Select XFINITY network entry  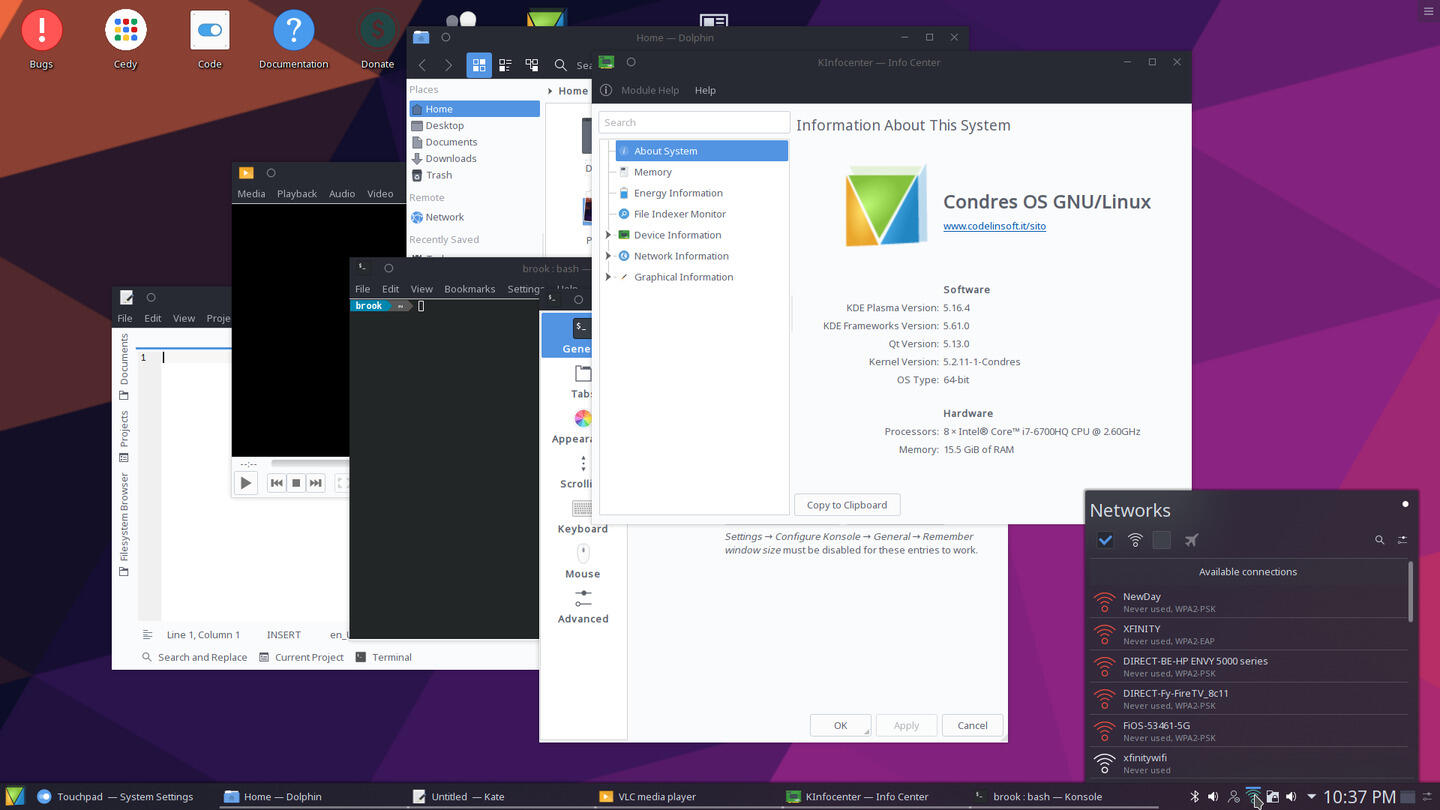click(x=1248, y=634)
